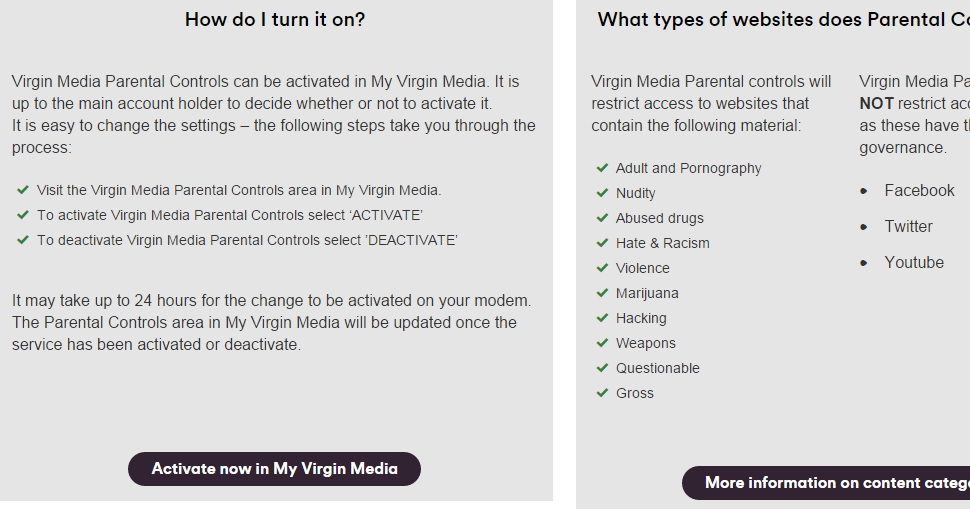Click the checkmark beside the 'DEACTIVATE' instruction
This screenshot has height=509, width=970.
23,240
